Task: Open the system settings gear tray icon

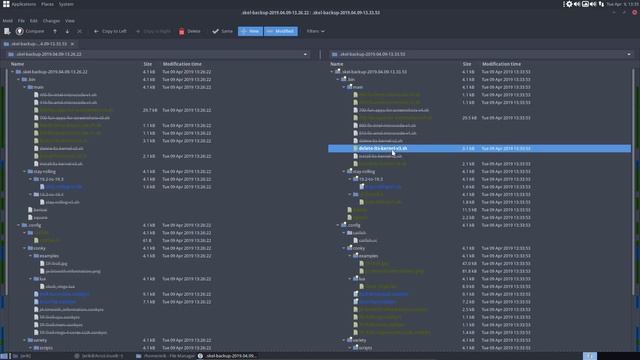Action: (x=569, y=4)
